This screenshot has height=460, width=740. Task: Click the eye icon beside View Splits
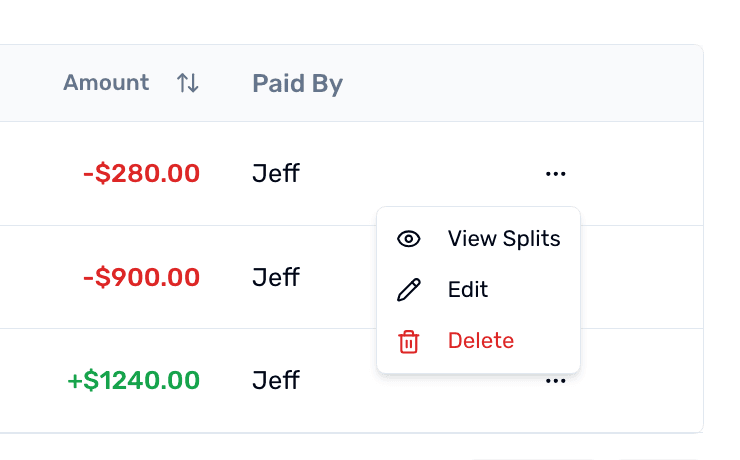click(x=409, y=239)
